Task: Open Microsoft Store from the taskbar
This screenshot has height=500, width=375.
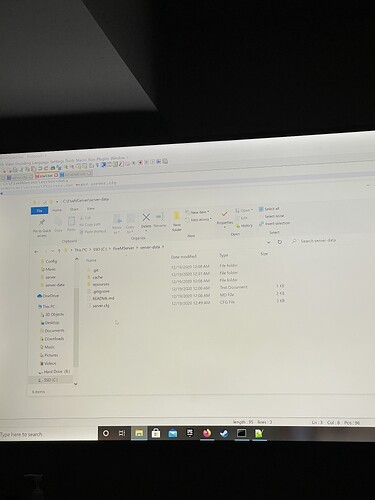Action: (156, 433)
